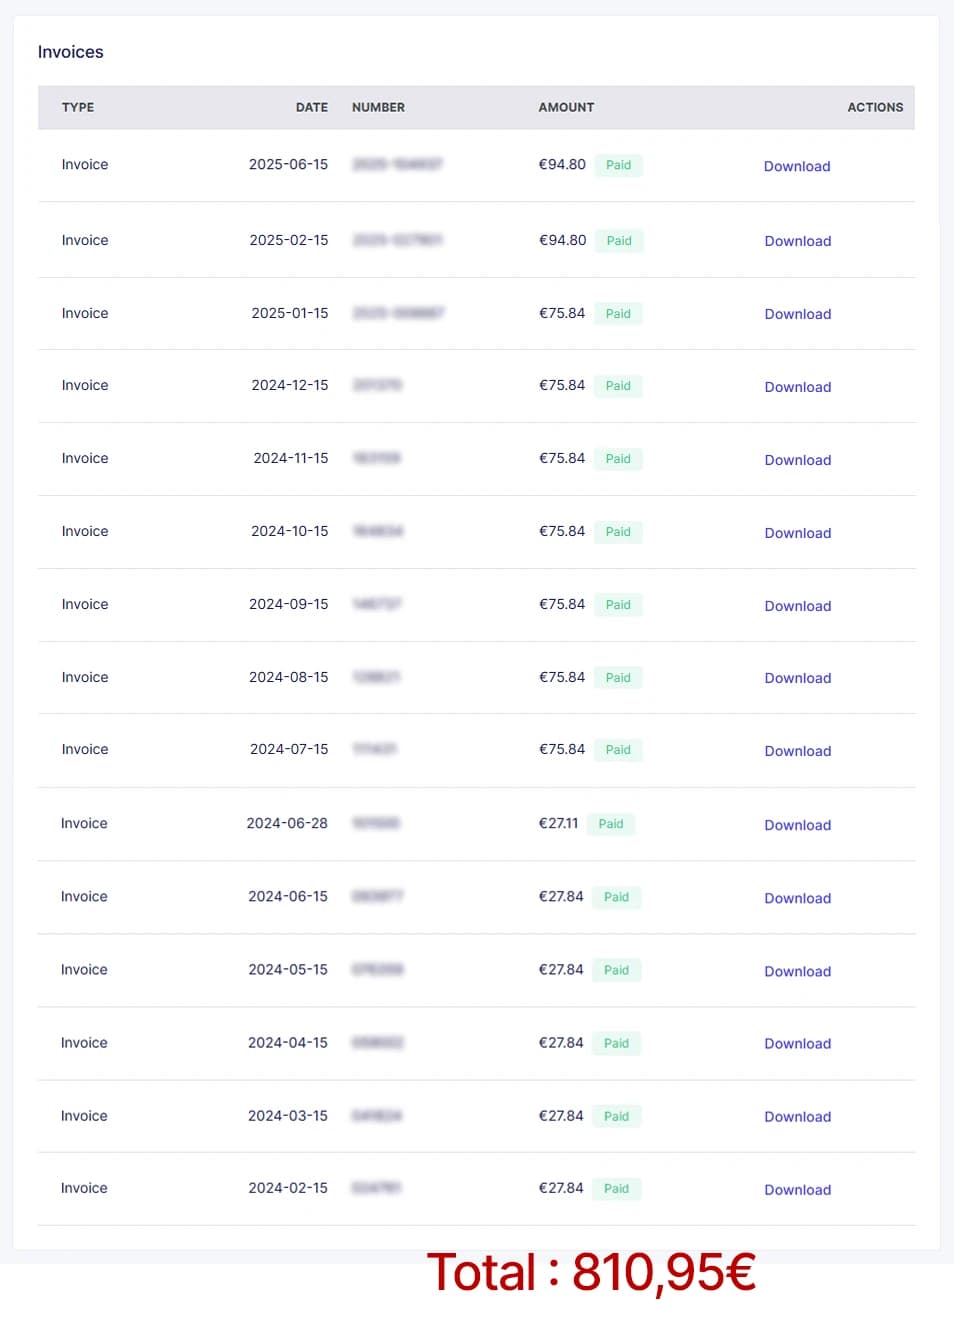Download the 2024-04-15 invoice
This screenshot has height=1337, width=954.
[797, 1043]
